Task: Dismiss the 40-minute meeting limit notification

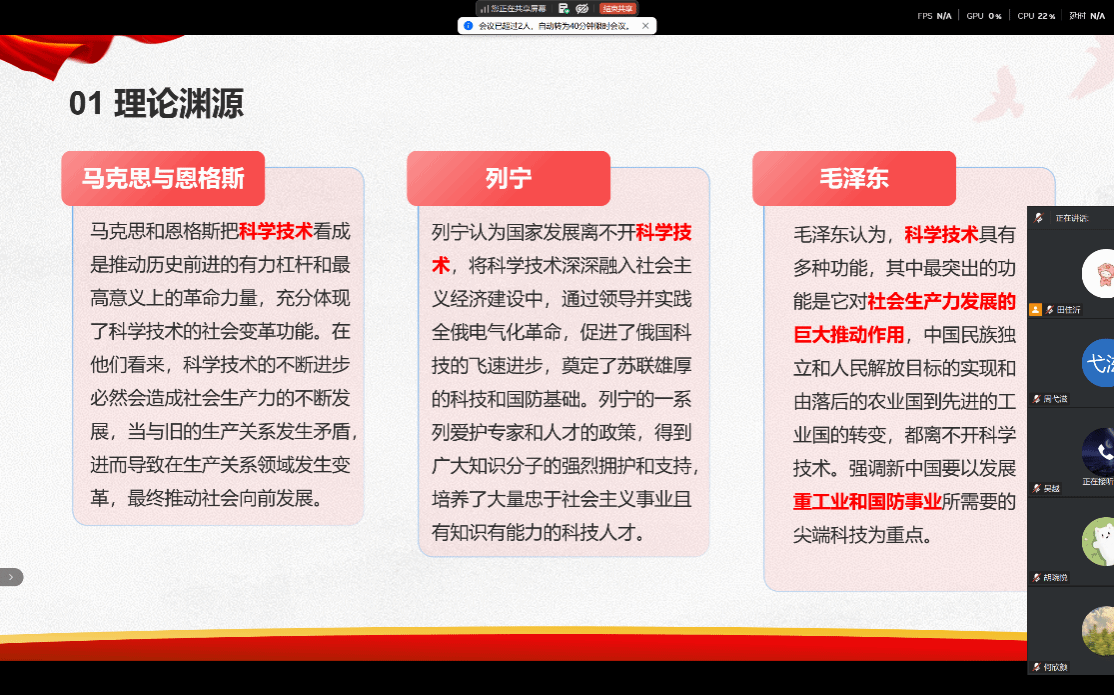Action: [645, 26]
